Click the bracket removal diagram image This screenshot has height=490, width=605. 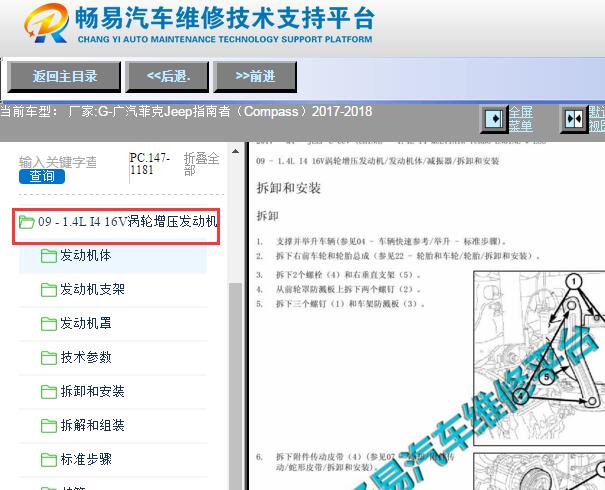539,358
